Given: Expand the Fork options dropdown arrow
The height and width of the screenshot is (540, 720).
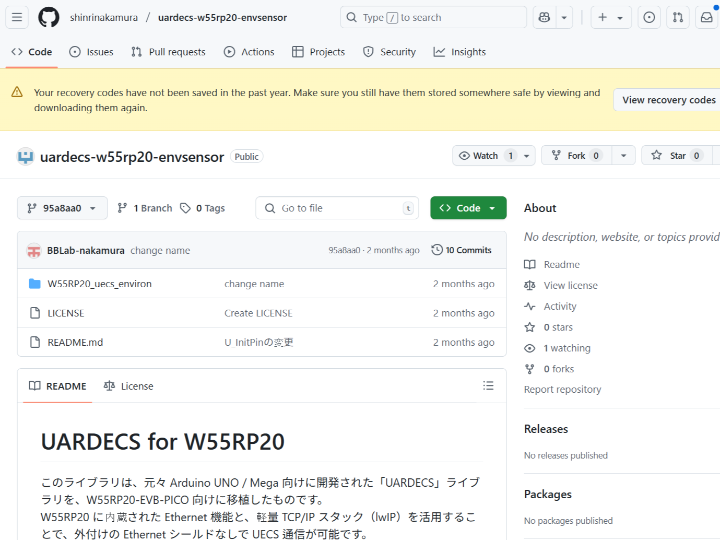Looking at the screenshot, I should tap(624, 156).
